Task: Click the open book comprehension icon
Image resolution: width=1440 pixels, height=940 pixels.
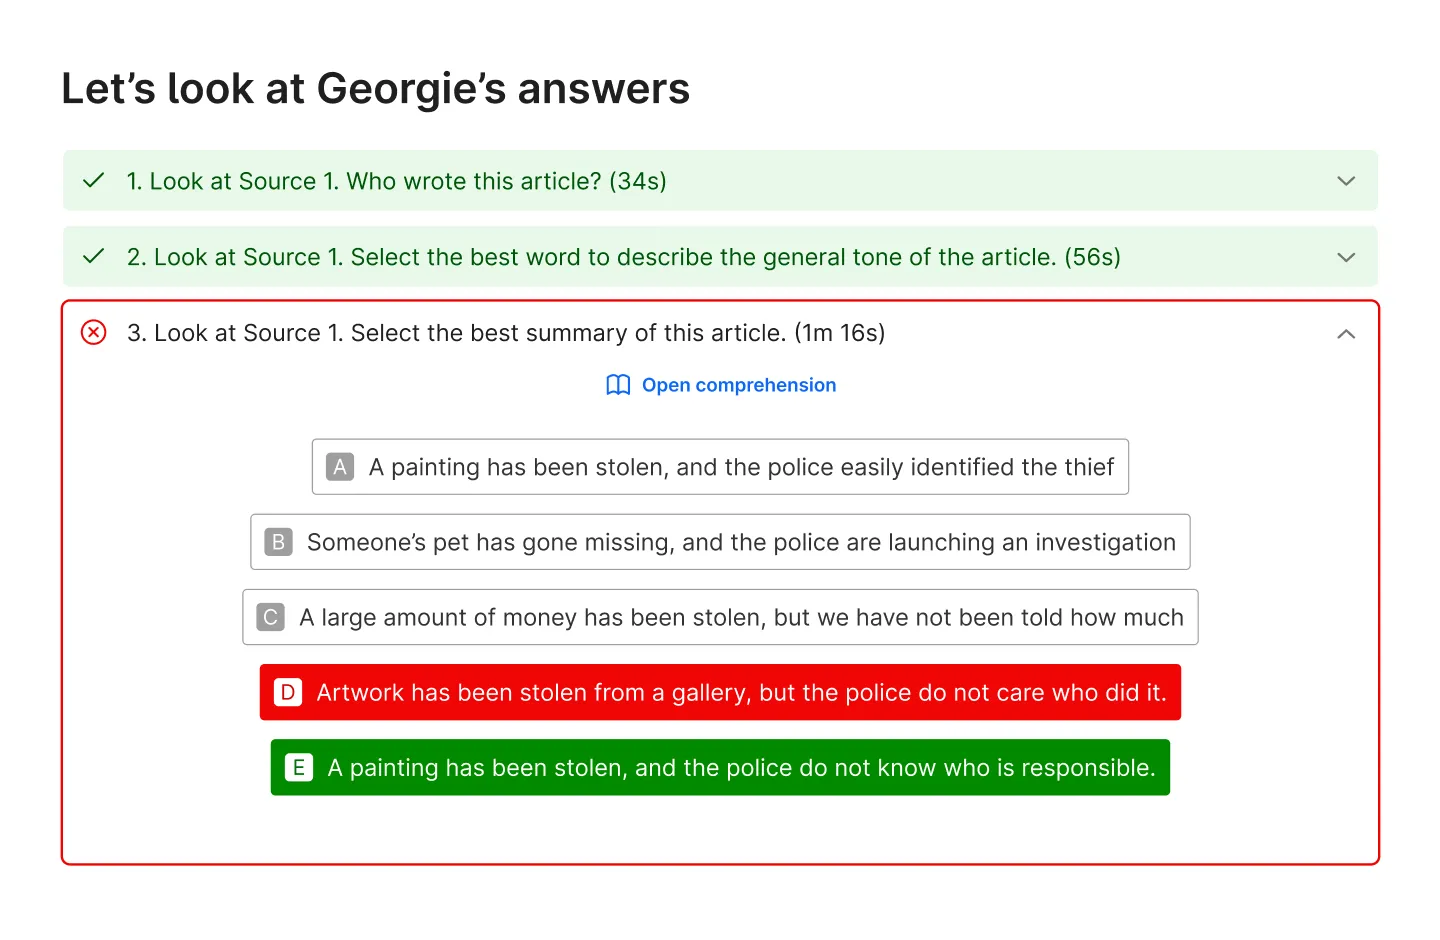Action: (618, 385)
